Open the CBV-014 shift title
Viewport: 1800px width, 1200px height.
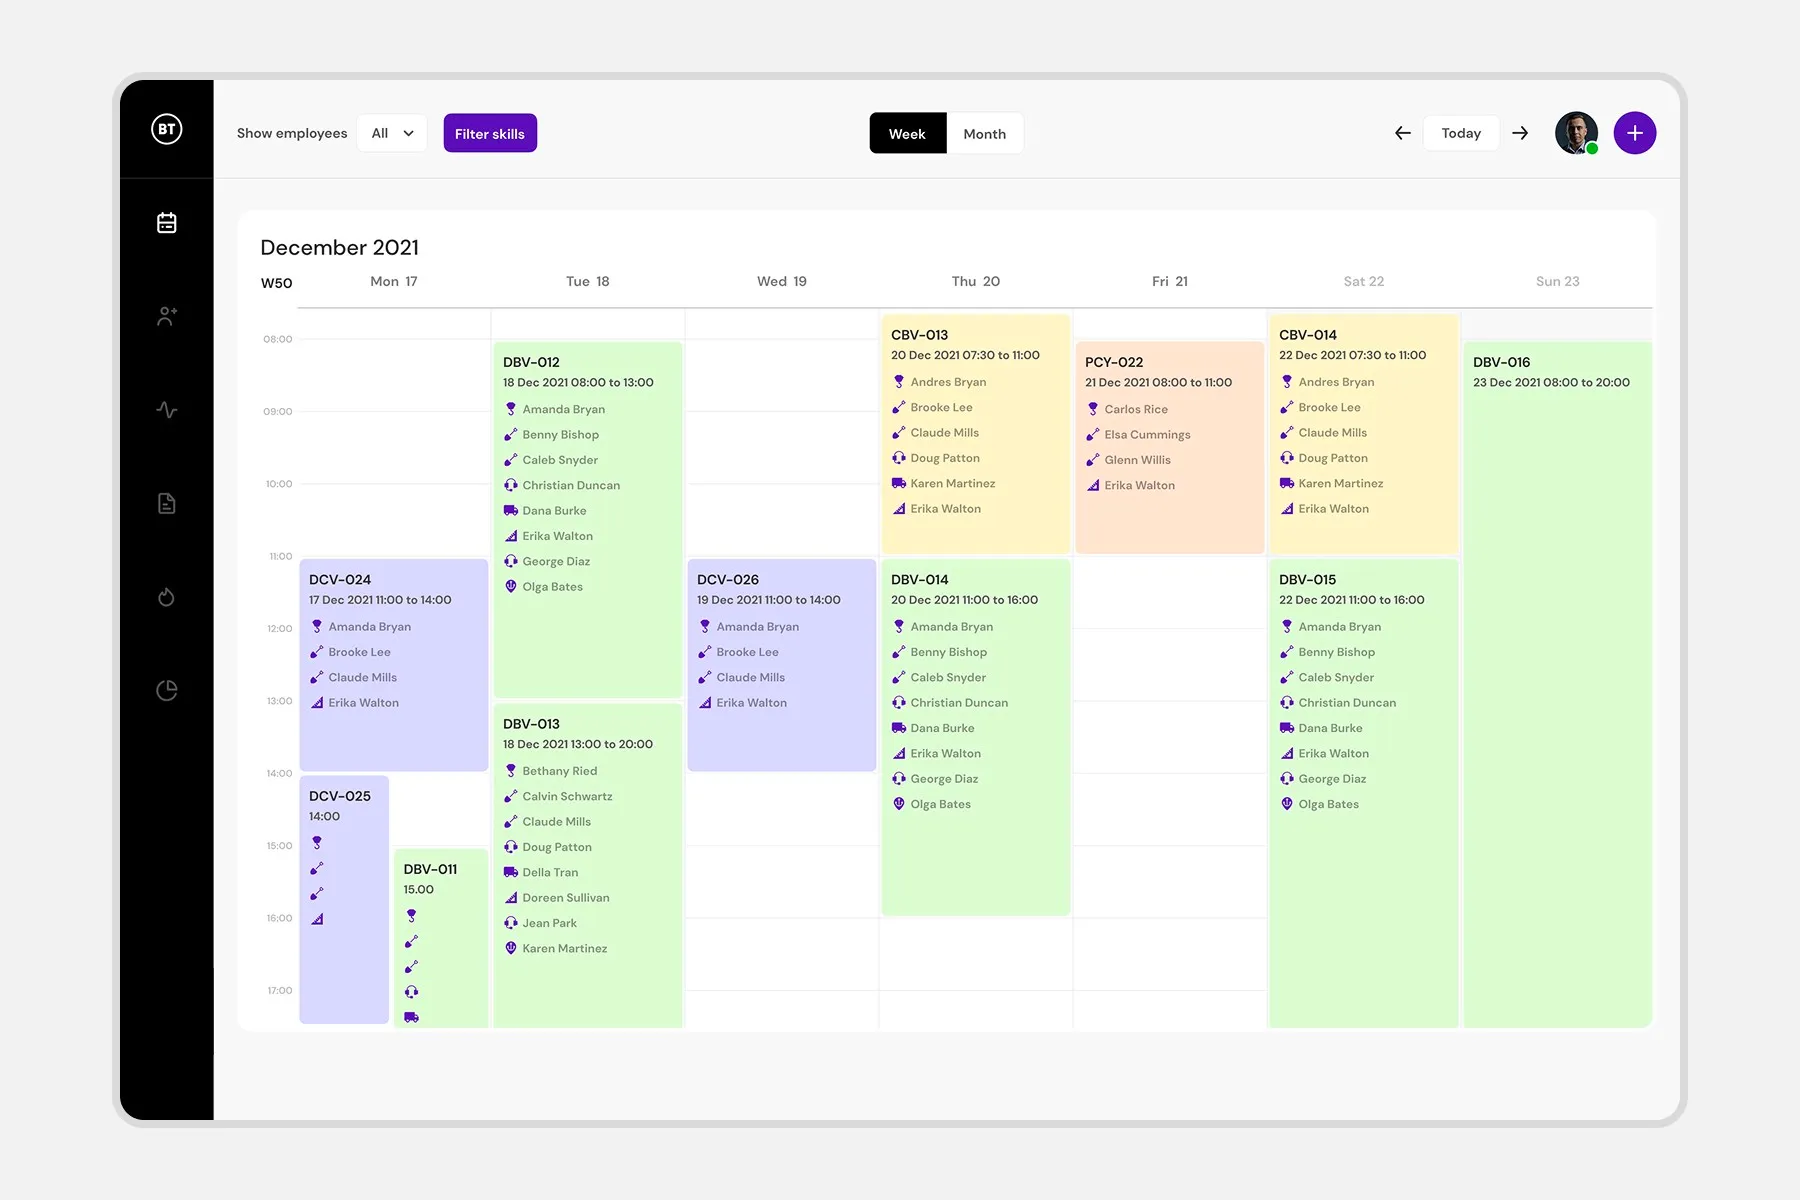tap(1308, 335)
